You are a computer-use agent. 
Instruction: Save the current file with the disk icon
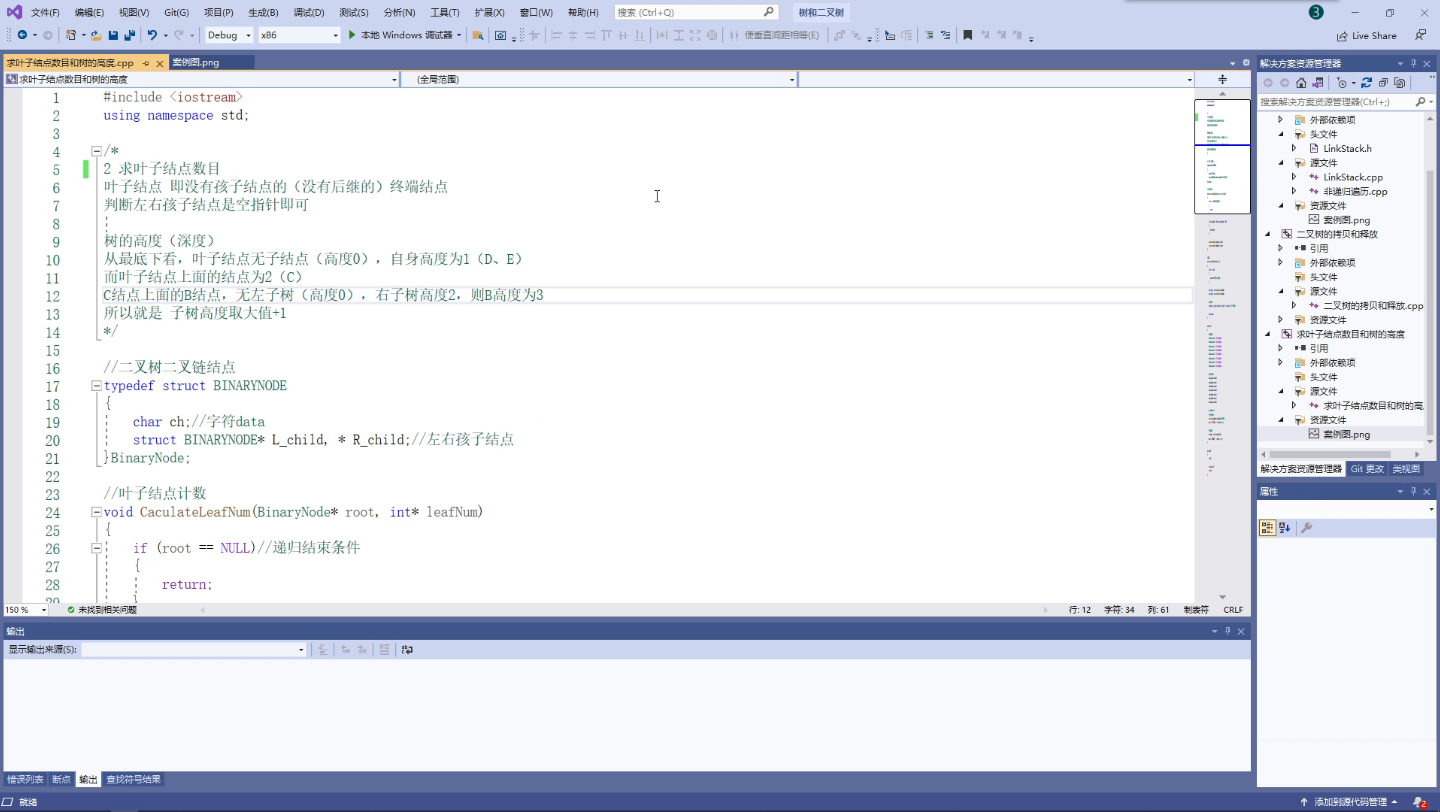[x=113, y=35]
